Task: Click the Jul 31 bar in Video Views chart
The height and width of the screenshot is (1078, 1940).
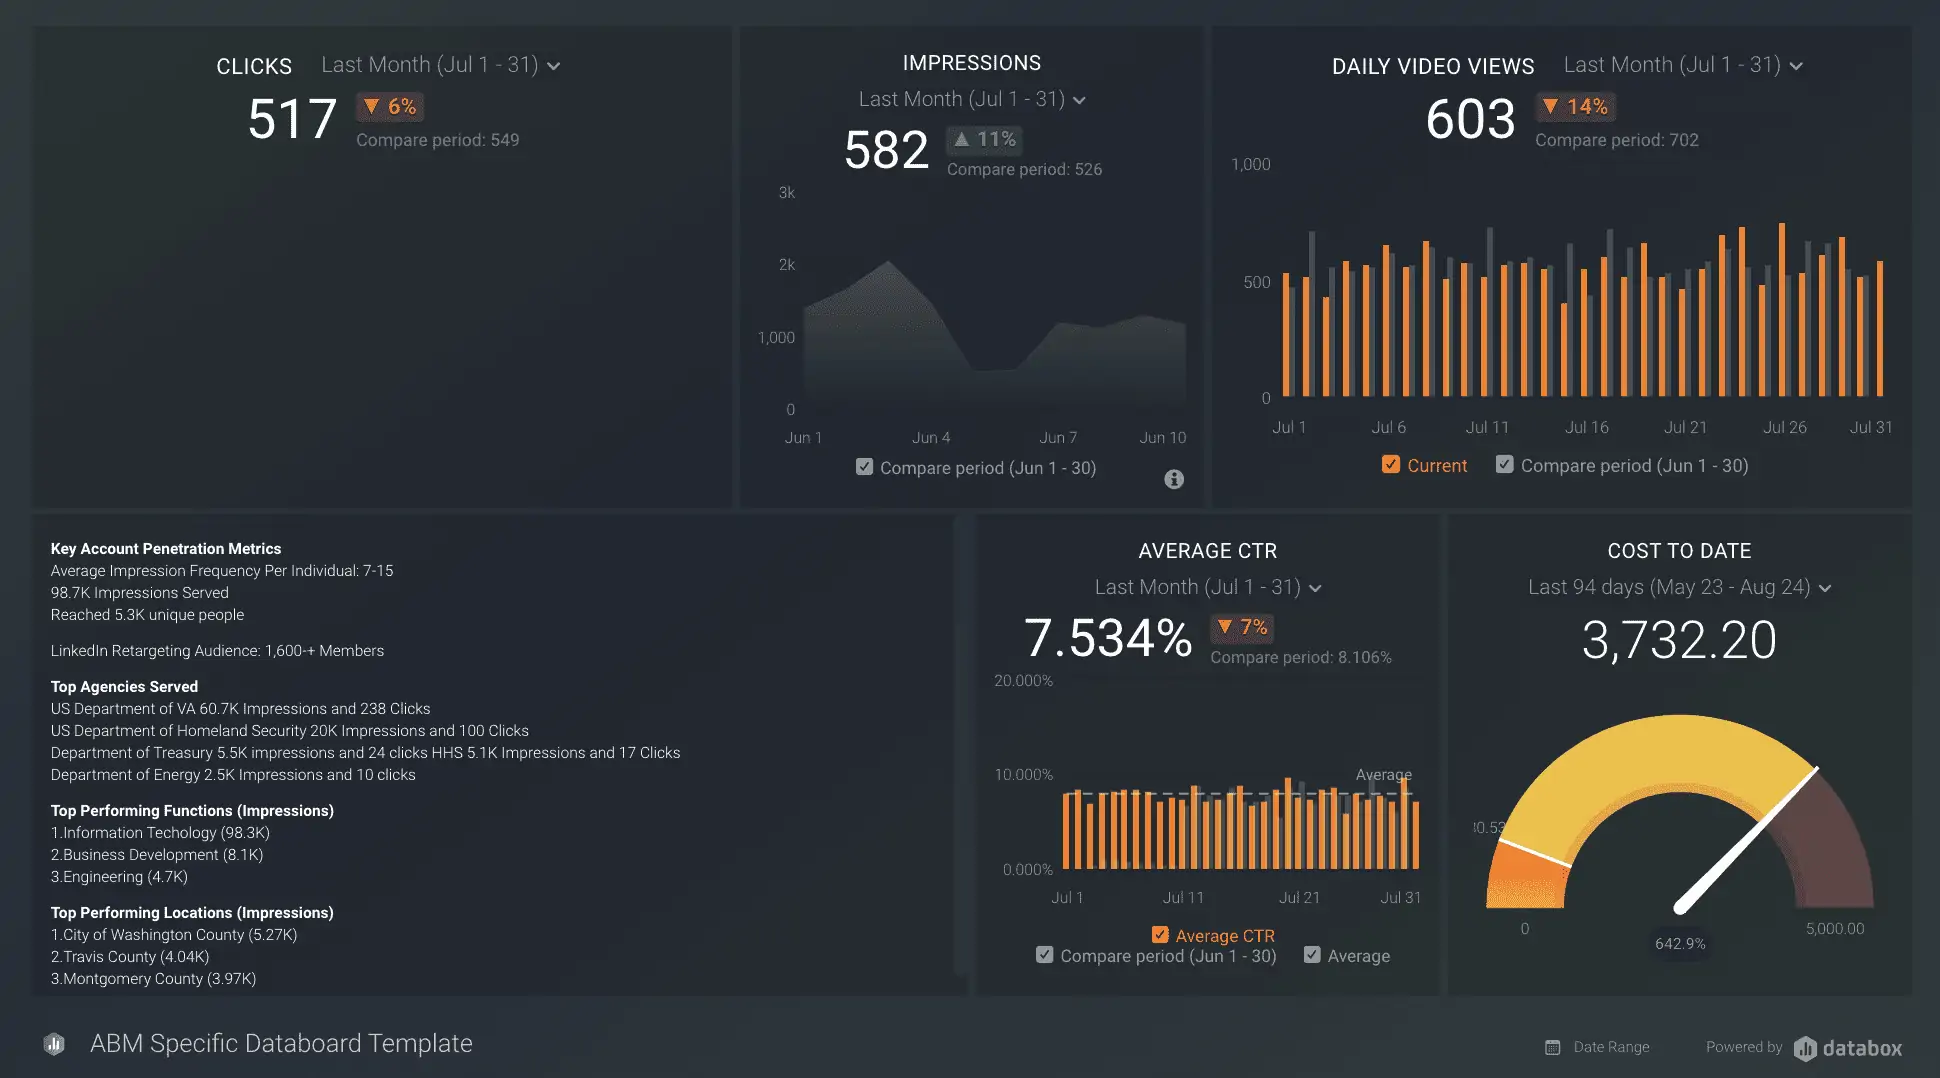Action: pos(1880,328)
